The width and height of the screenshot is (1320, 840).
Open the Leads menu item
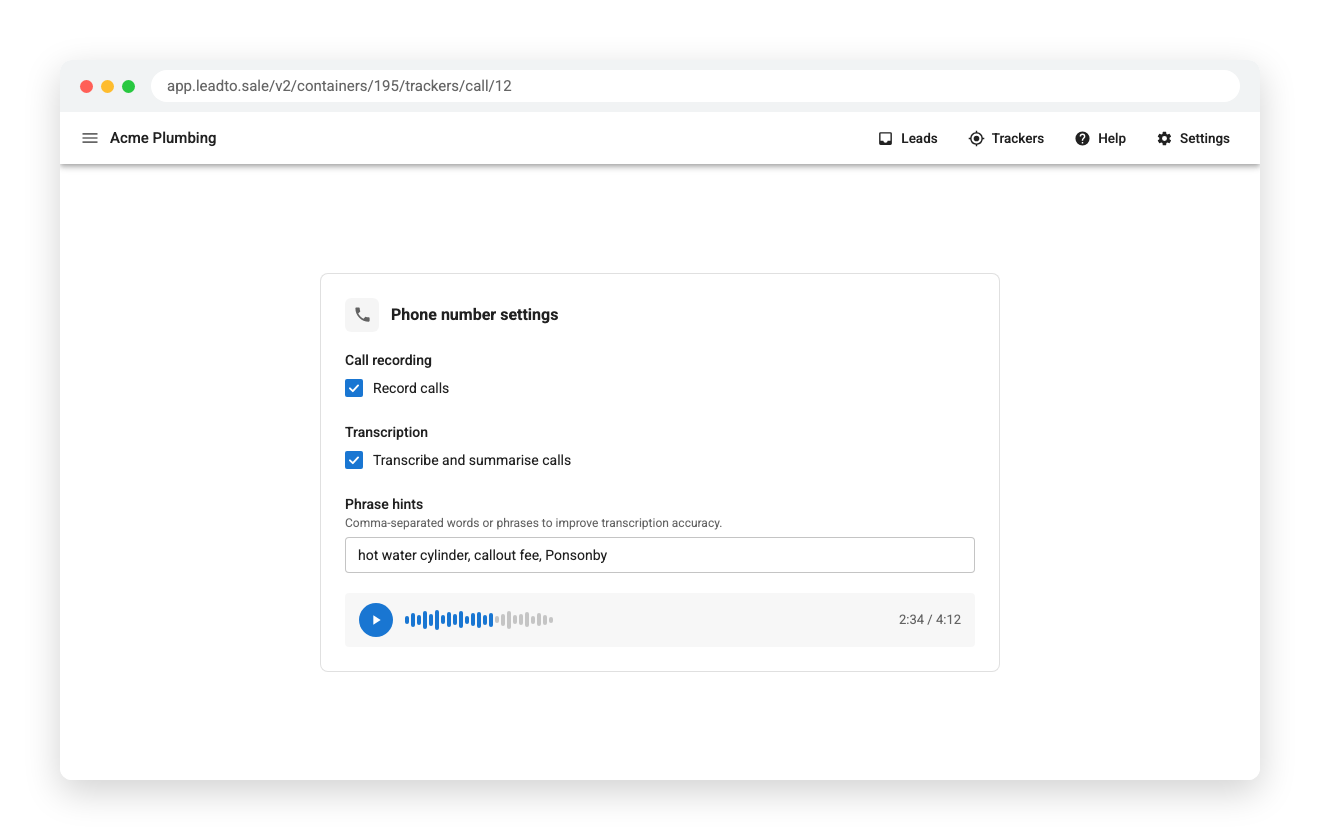(908, 139)
